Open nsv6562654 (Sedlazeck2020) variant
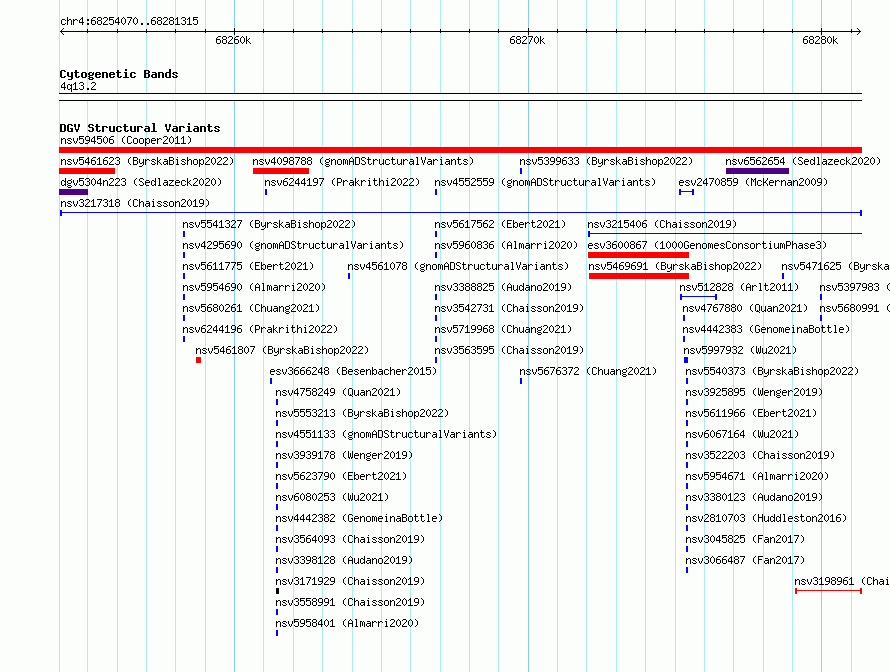This screenshot has height=672, width=890. pyautogui.click(x=803, y=161)
